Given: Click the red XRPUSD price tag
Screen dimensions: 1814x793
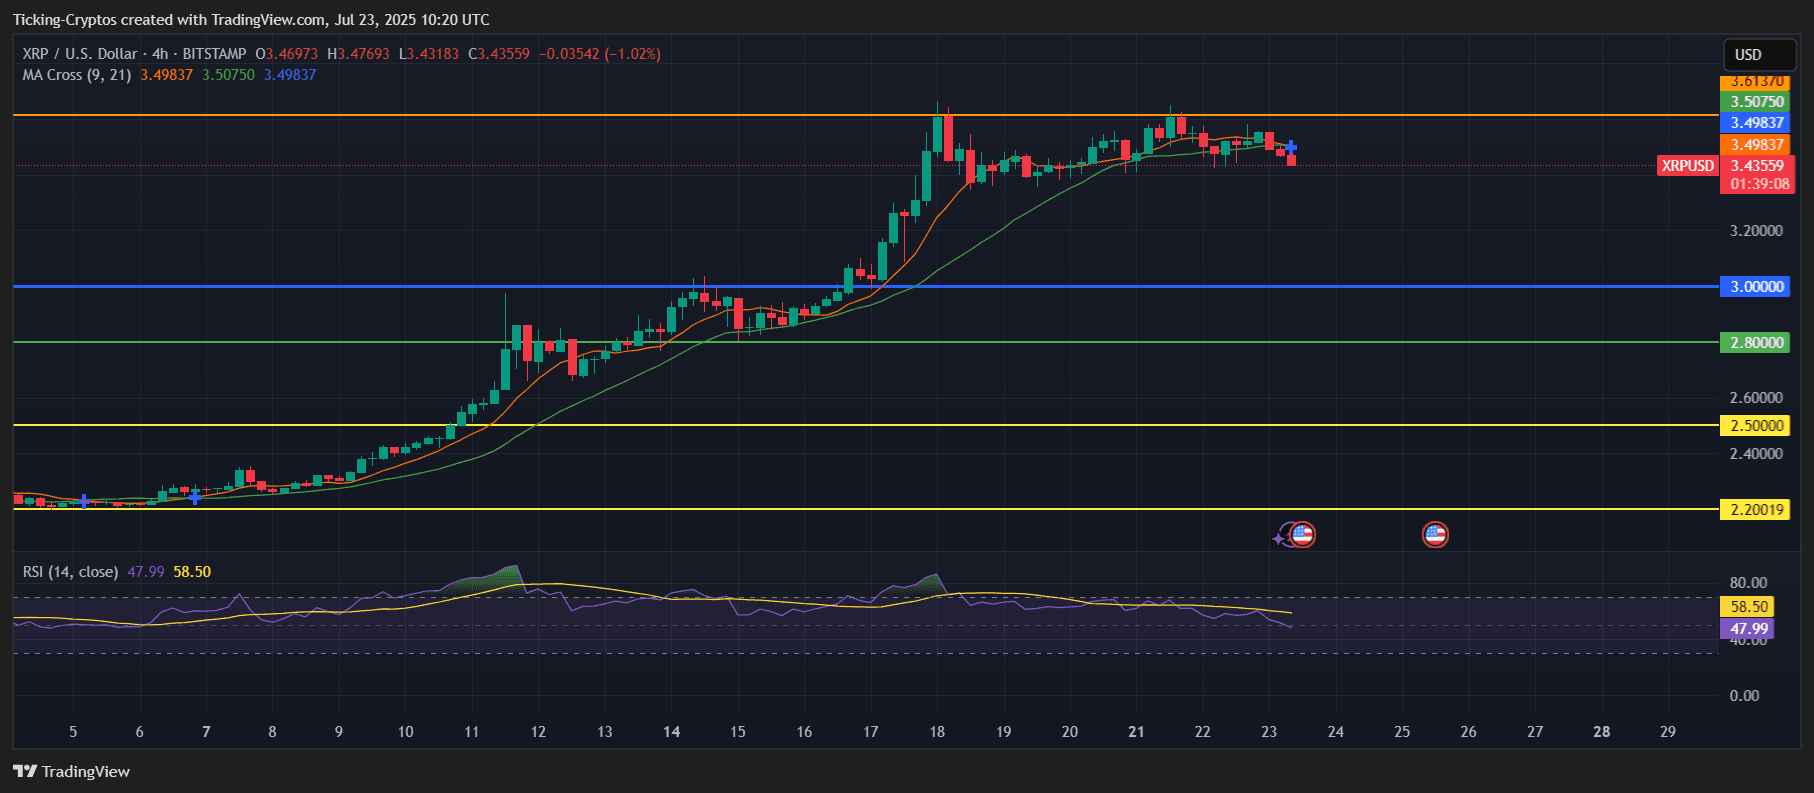Looking at the screenshot, I should (1687, 166).
